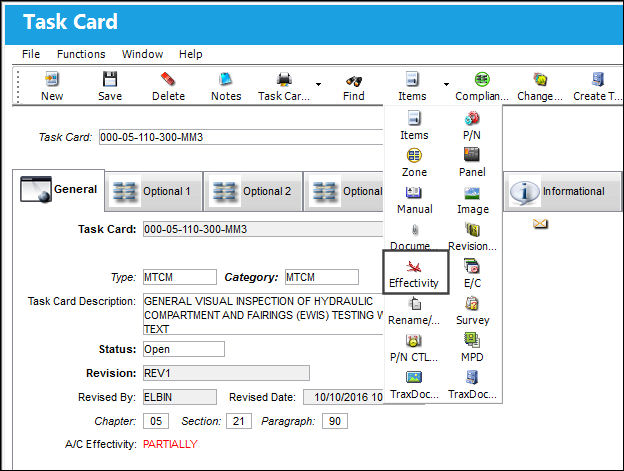Click the Revised Date field
Screen dimensions: 624x471
343,397
